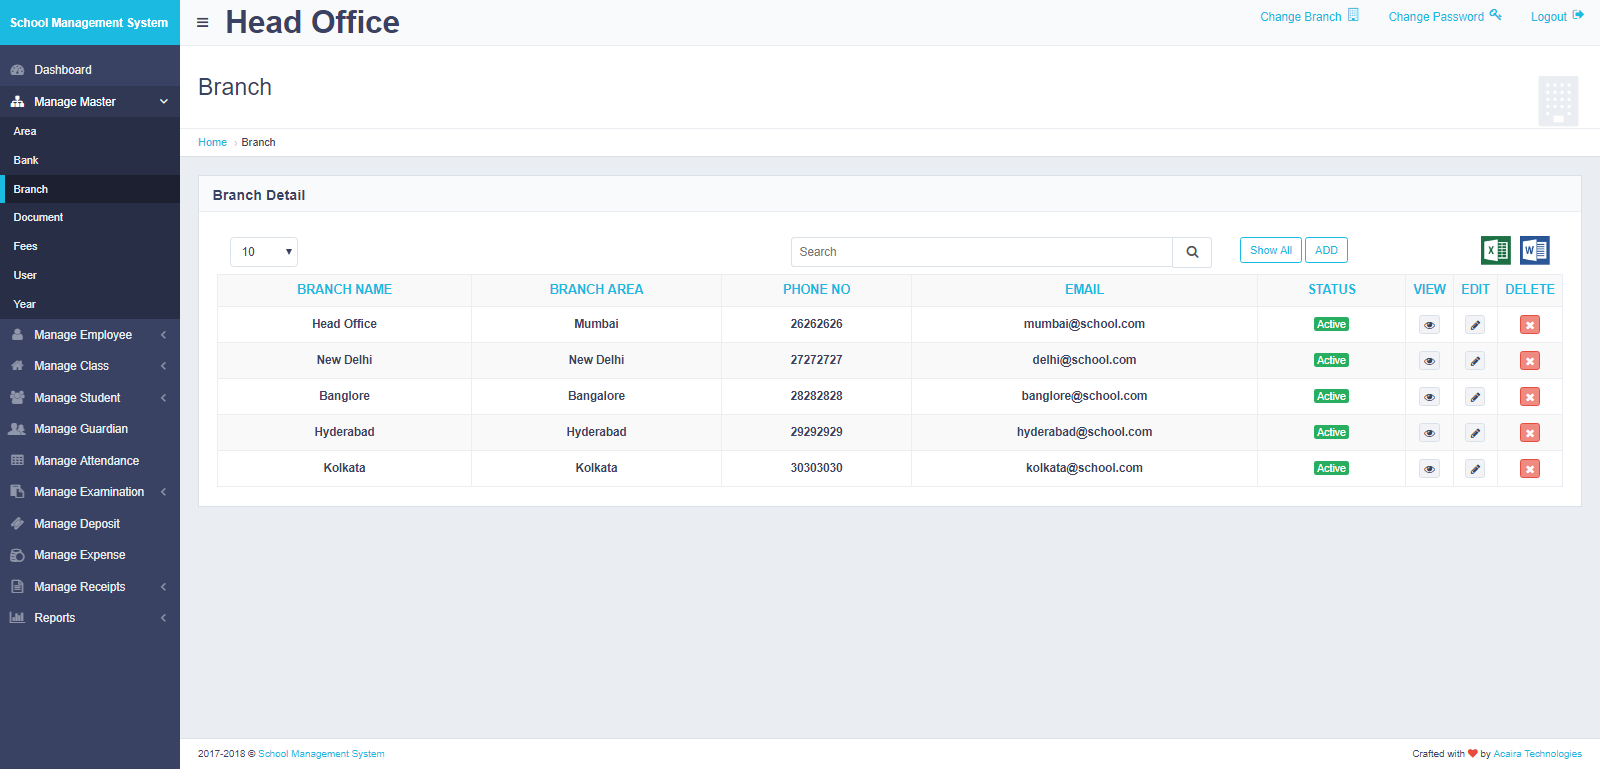Image resolution: width=1600 pixels, height=769 pixels.
Task: Click the hamburger menu toggle icon
Action: tap(203, 22)
